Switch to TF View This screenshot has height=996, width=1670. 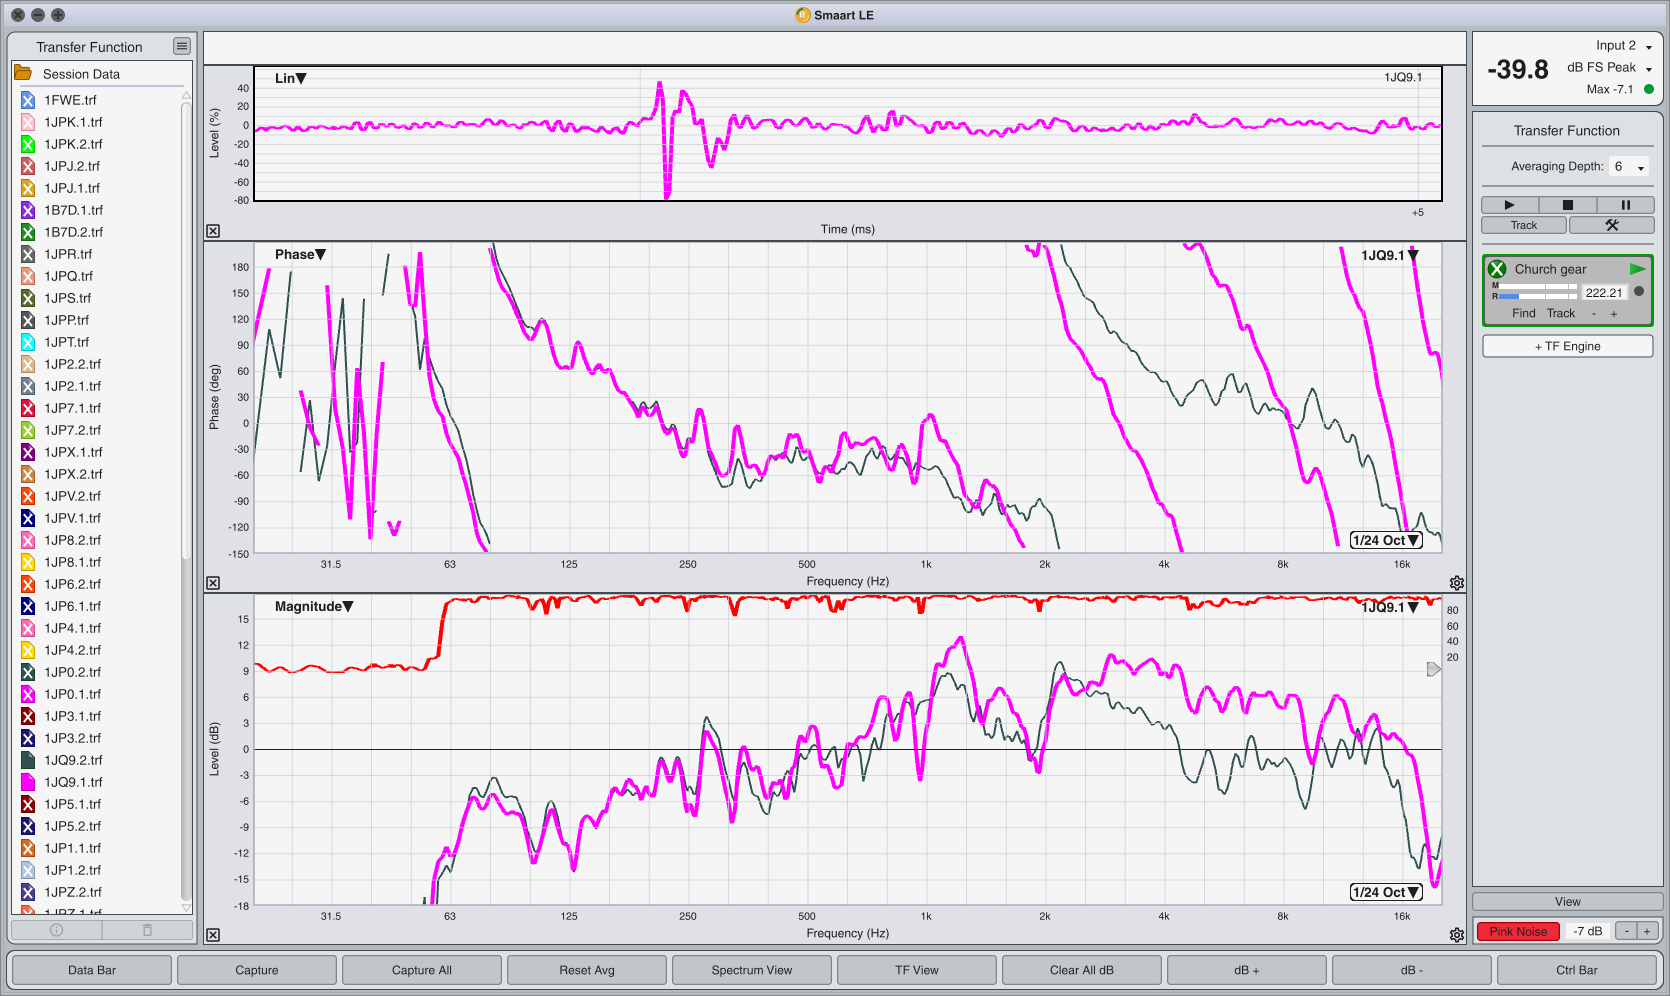[917, 970]
